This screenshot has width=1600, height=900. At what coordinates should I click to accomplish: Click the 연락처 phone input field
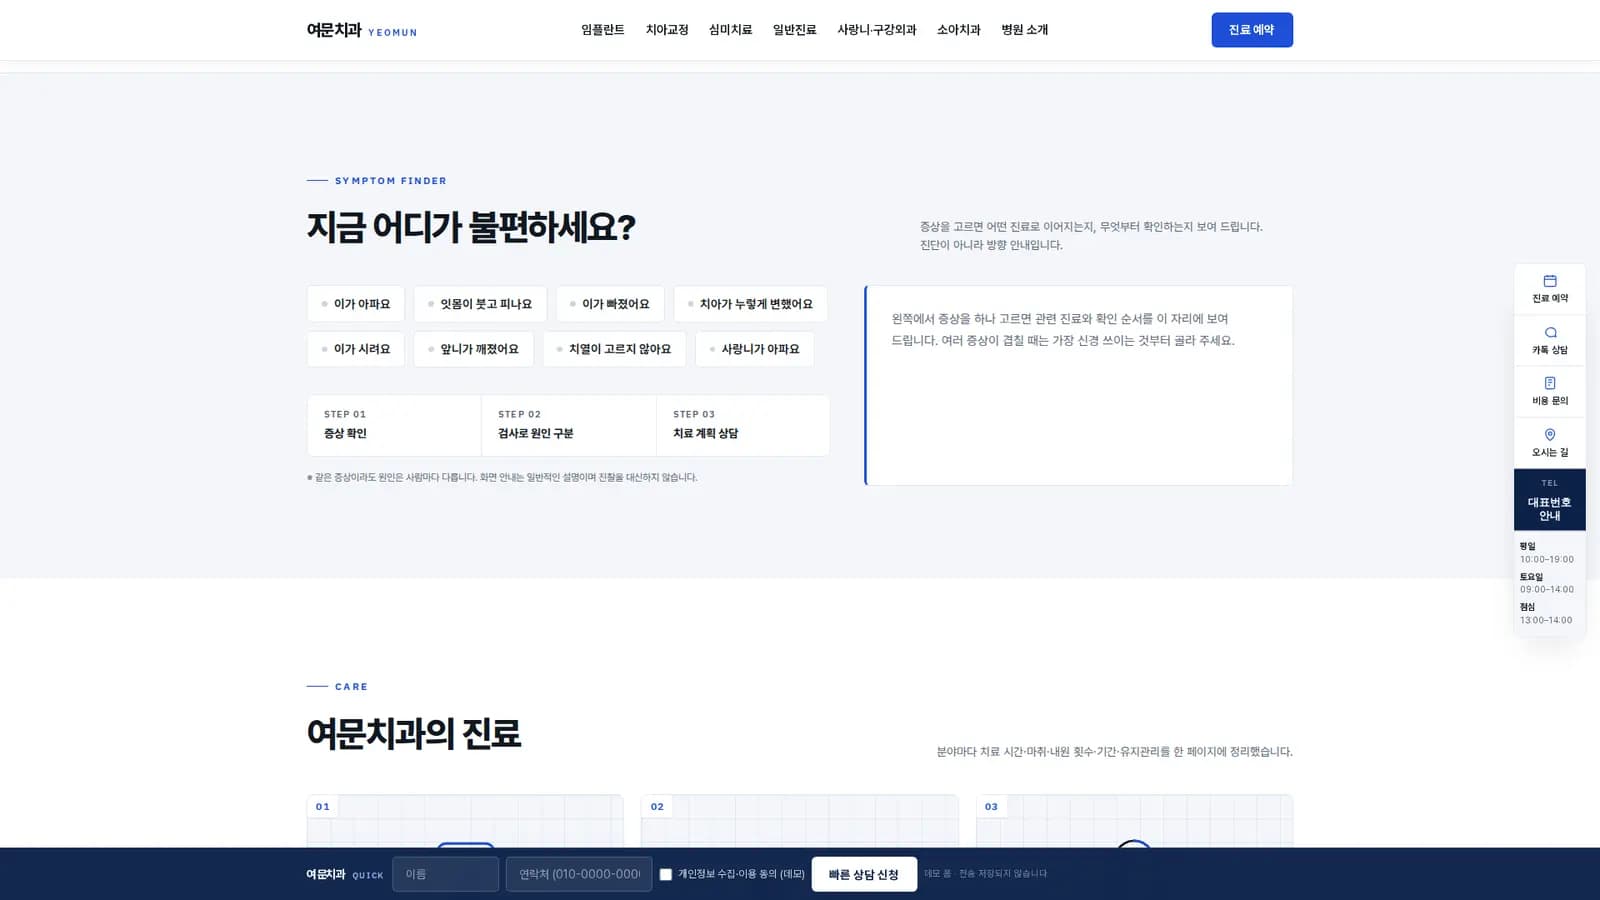[579, 874]
